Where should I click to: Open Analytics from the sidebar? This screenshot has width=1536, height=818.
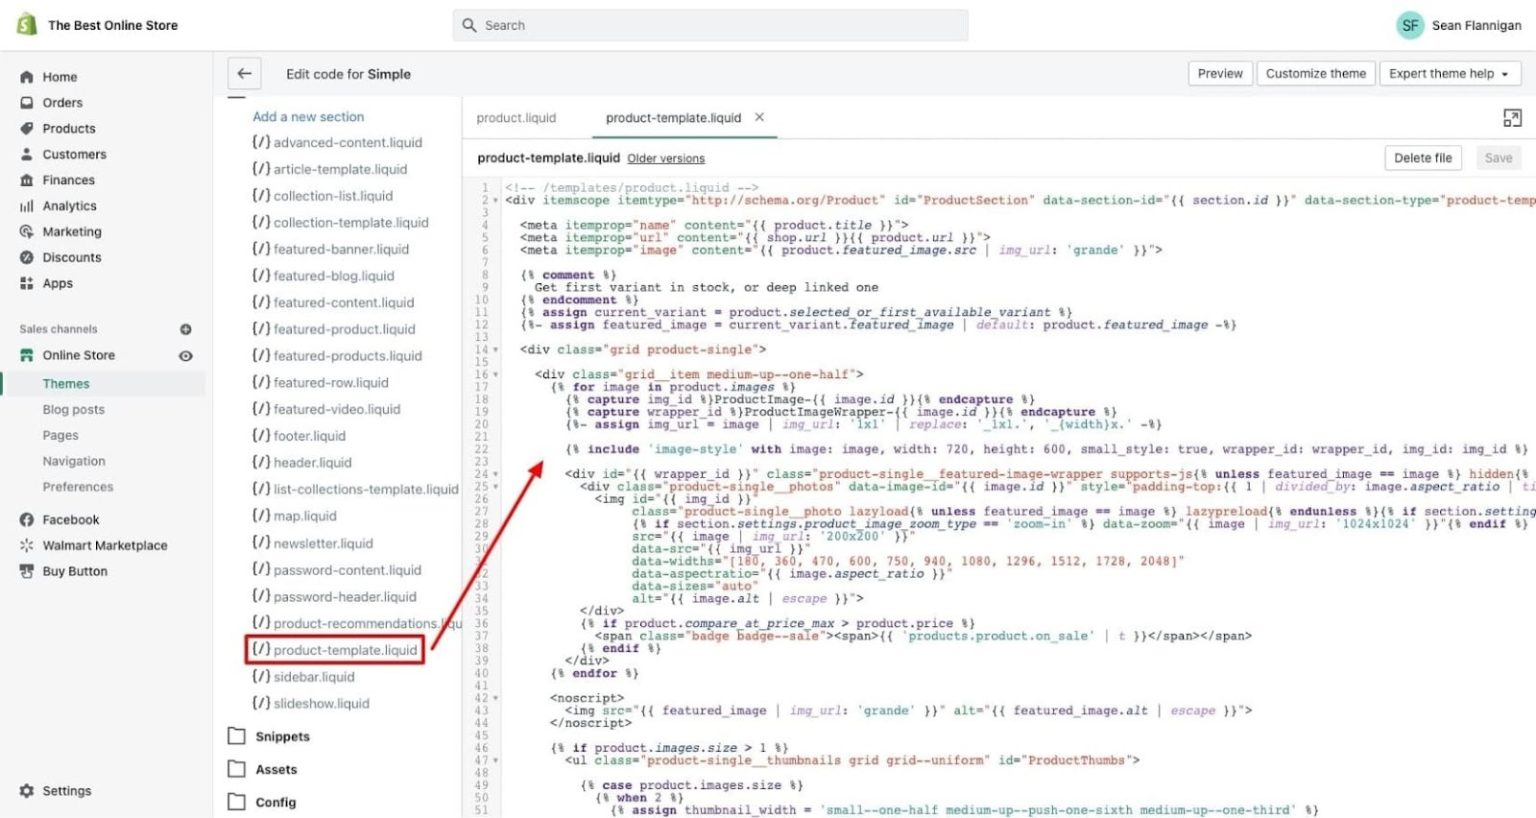pos(69,206)
